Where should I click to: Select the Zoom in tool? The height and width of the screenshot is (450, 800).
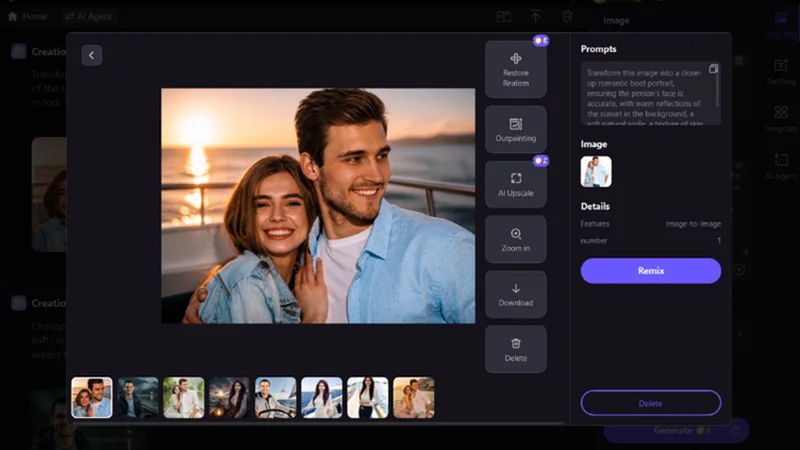point(516,239)
